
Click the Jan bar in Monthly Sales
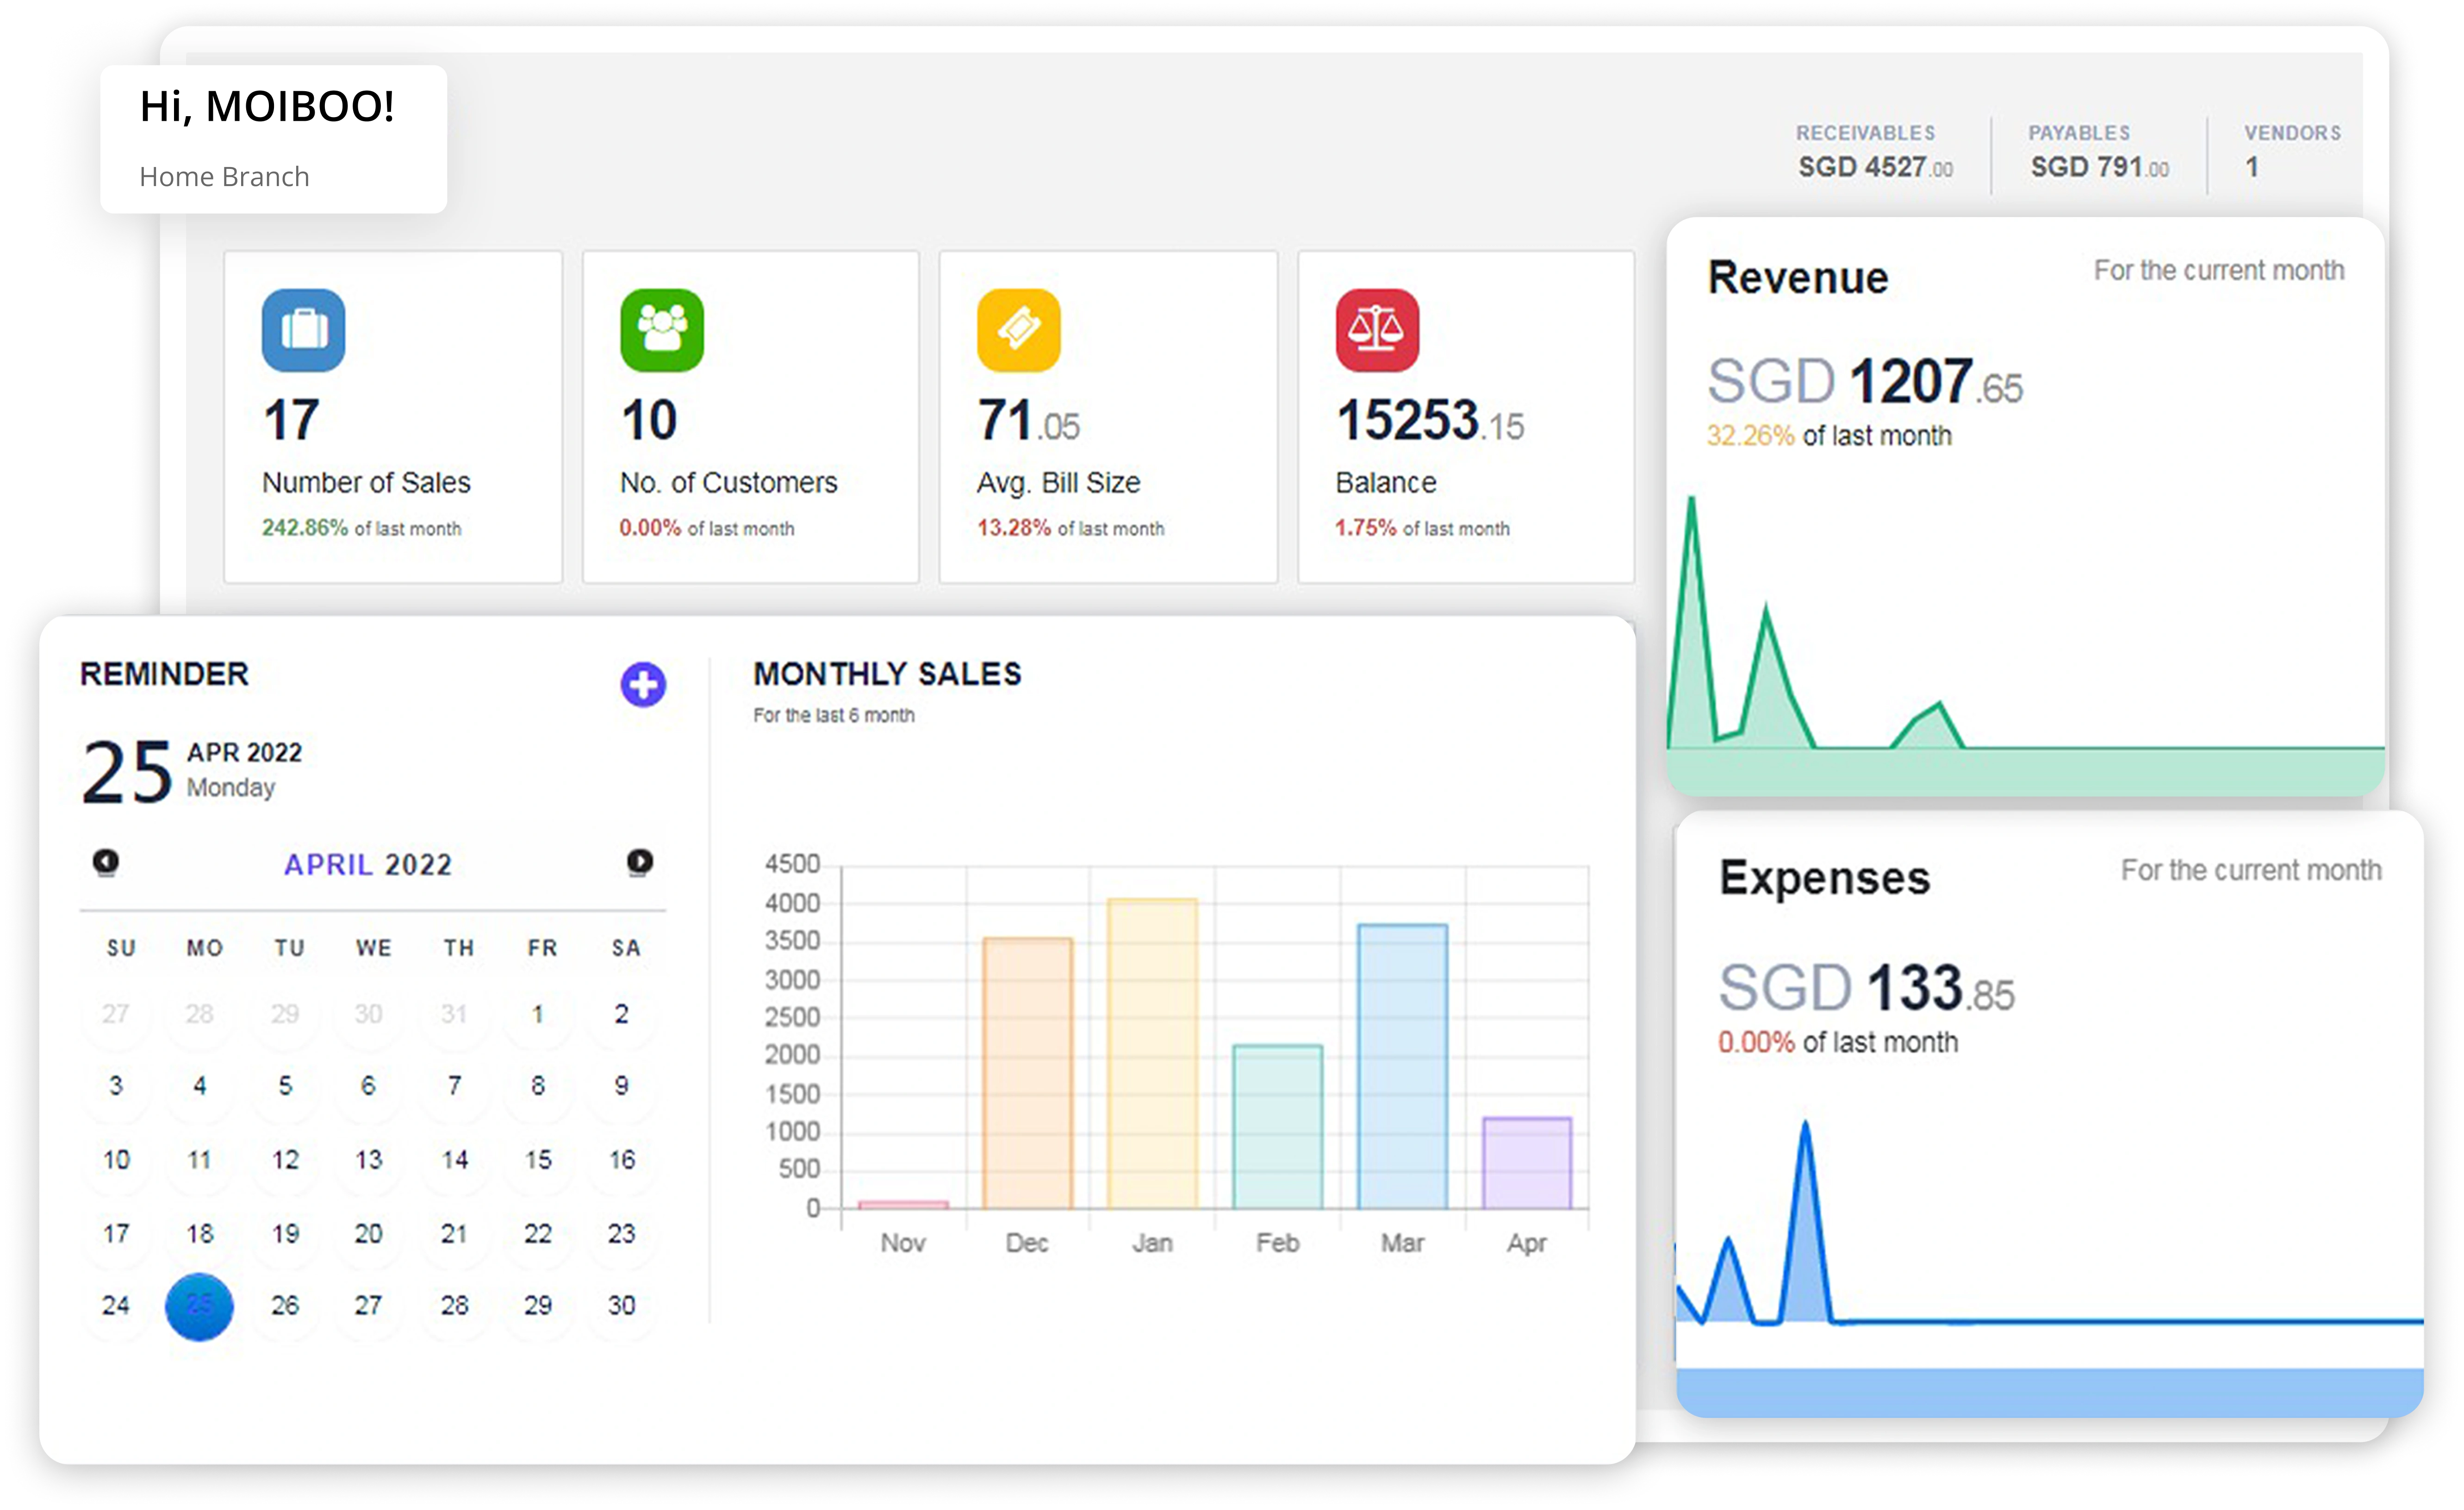1152,1053
